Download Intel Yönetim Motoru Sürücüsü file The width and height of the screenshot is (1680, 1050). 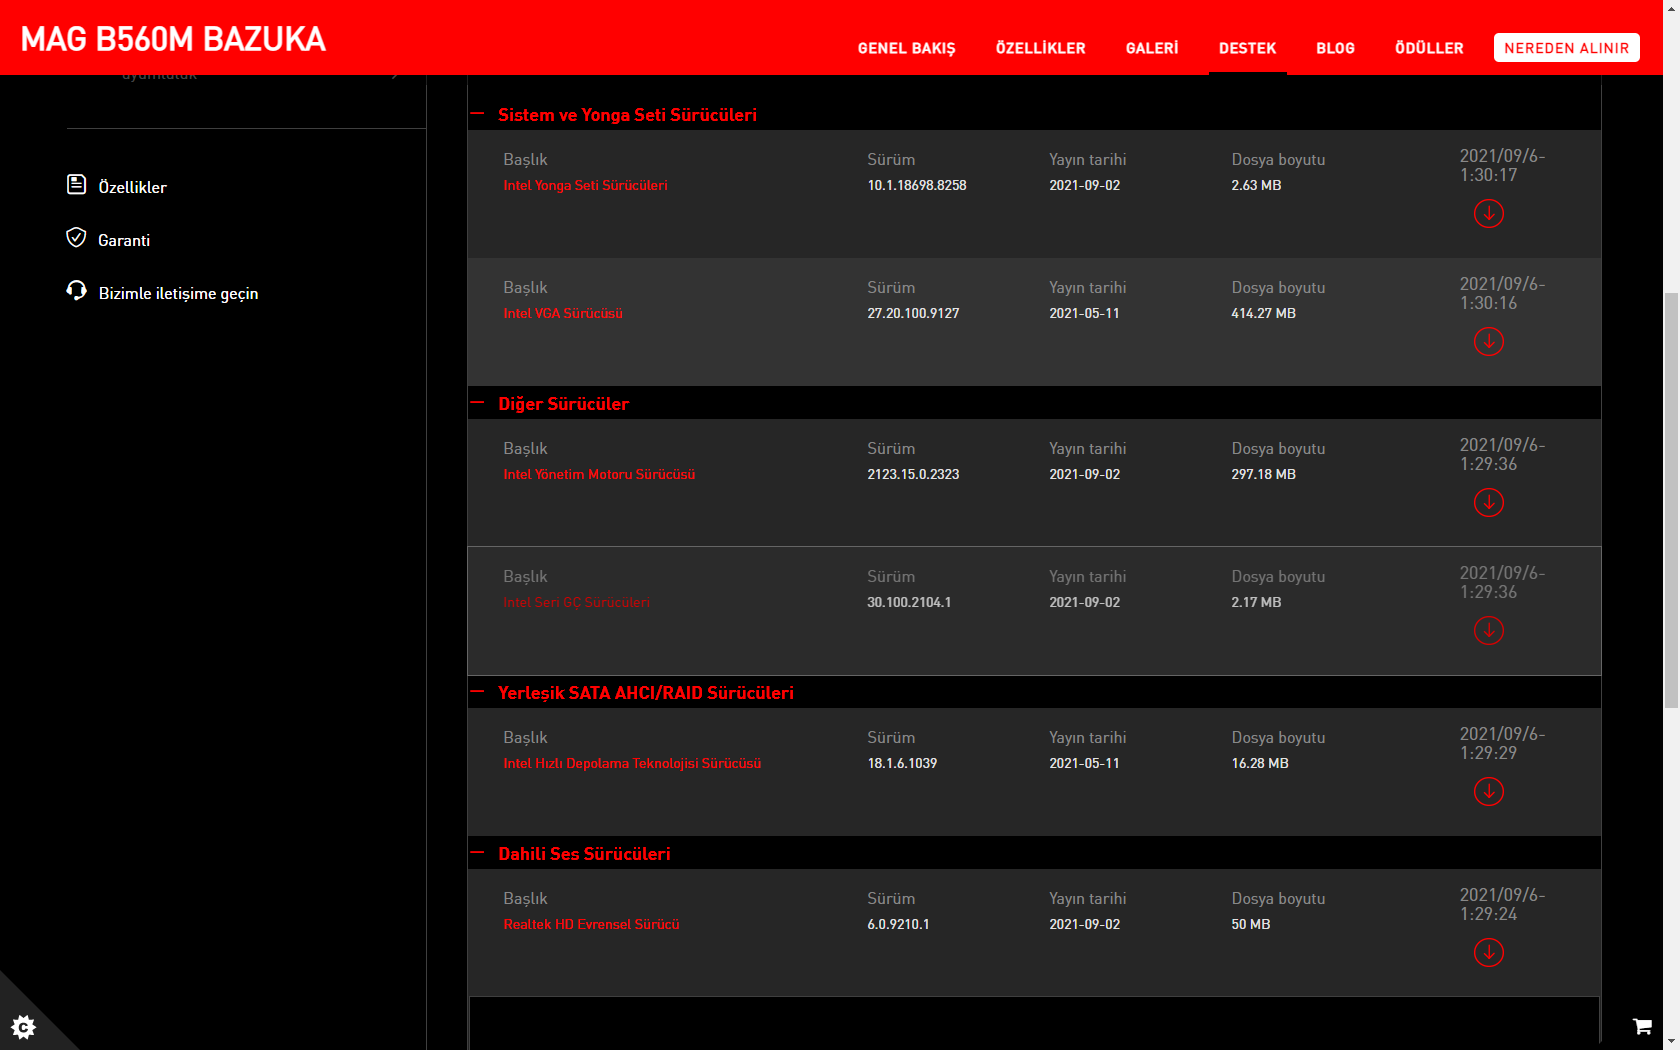click(x=1488, y=502)
